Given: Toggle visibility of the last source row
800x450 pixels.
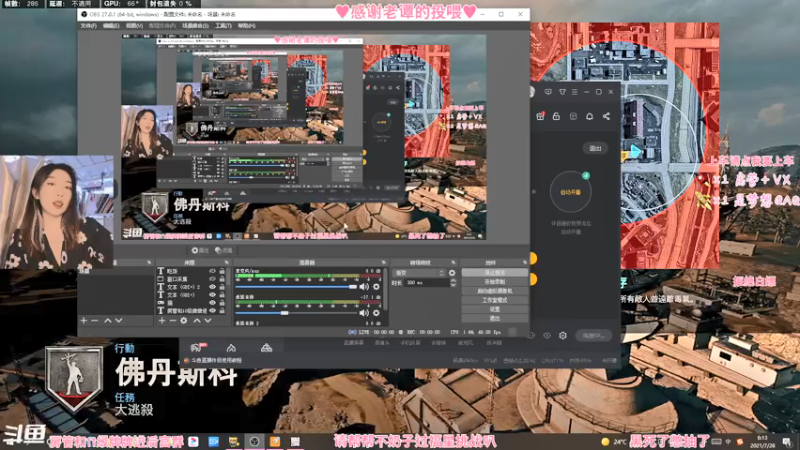Looking at the screenshot, I should [212, 310].
